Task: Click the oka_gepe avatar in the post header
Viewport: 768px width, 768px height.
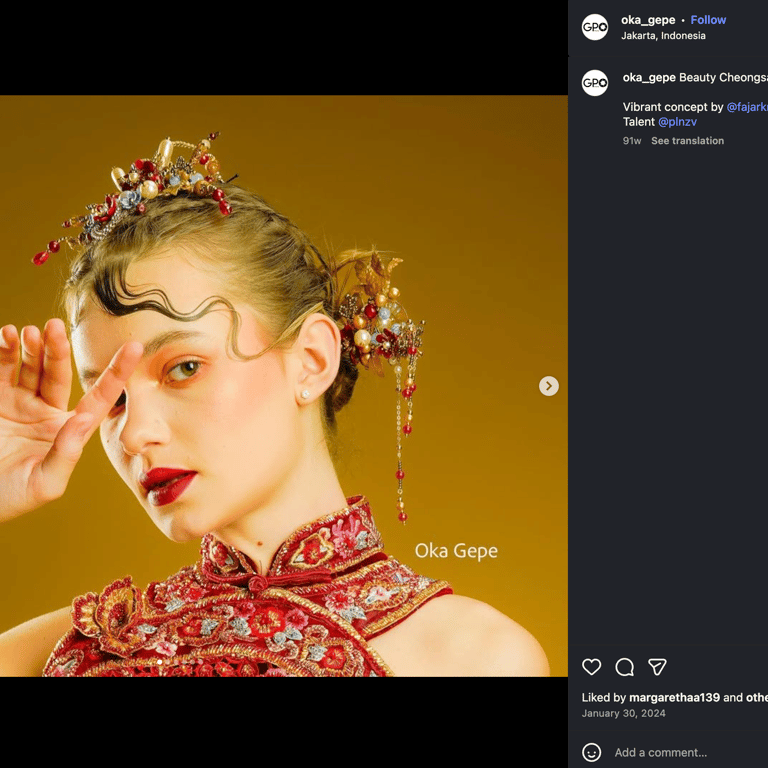Action: 595,27
